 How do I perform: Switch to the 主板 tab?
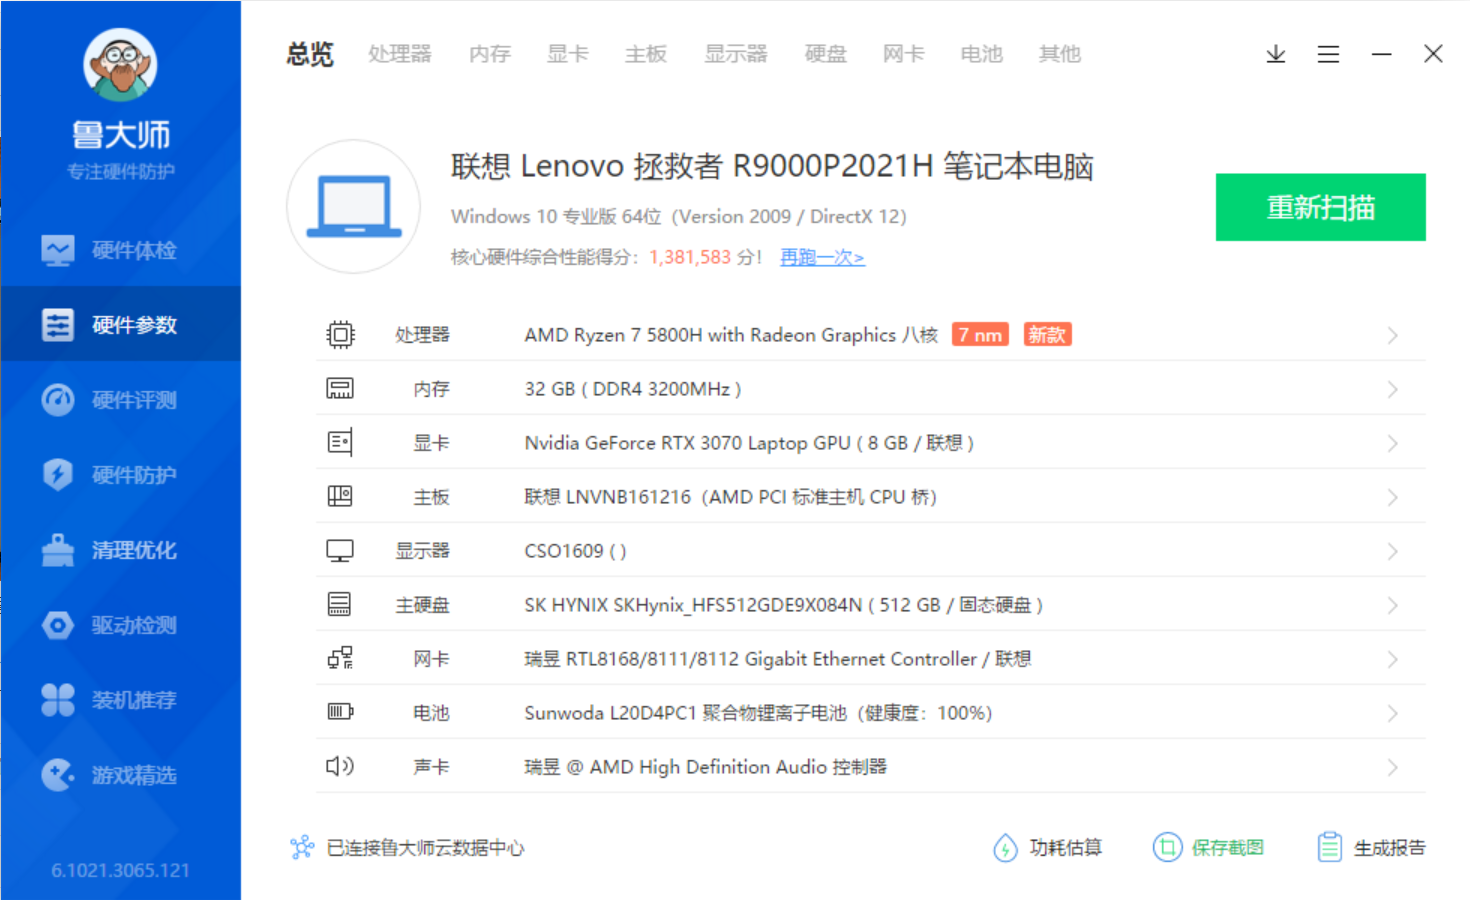click(646, 54)
